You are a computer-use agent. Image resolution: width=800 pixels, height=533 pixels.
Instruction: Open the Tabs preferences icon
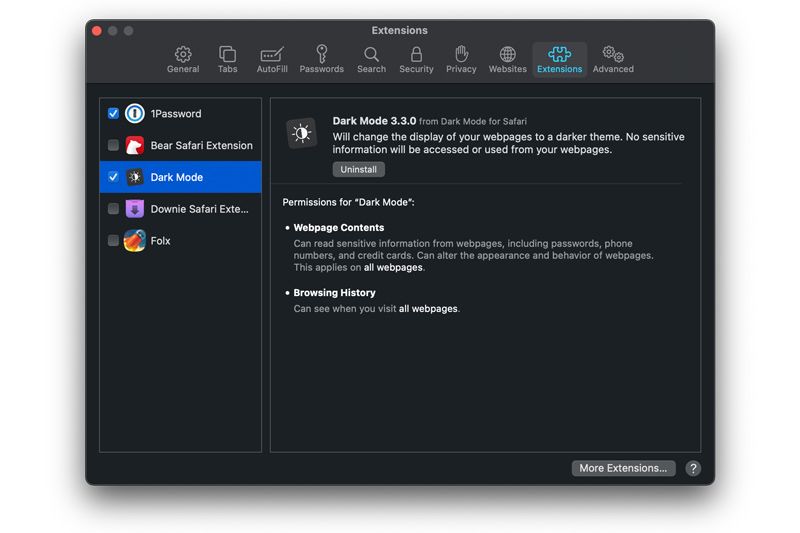(227, 54)
